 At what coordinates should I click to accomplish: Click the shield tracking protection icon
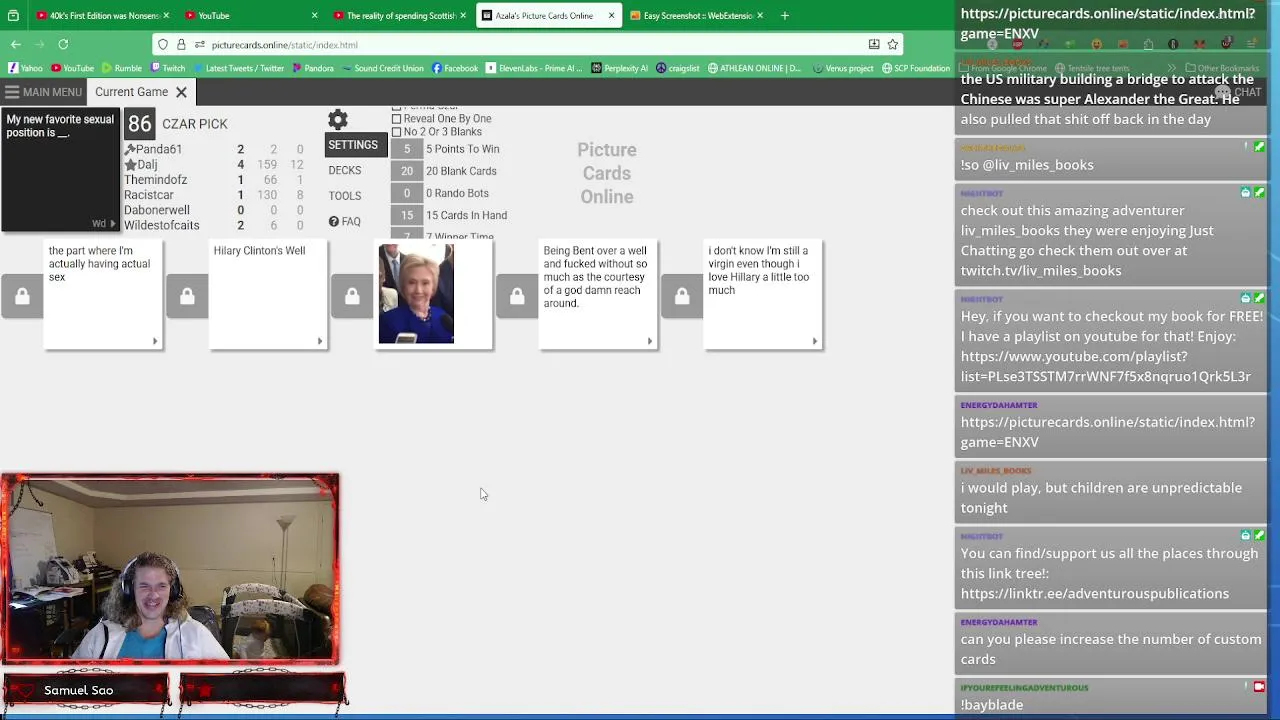click(x=163, y=44)
